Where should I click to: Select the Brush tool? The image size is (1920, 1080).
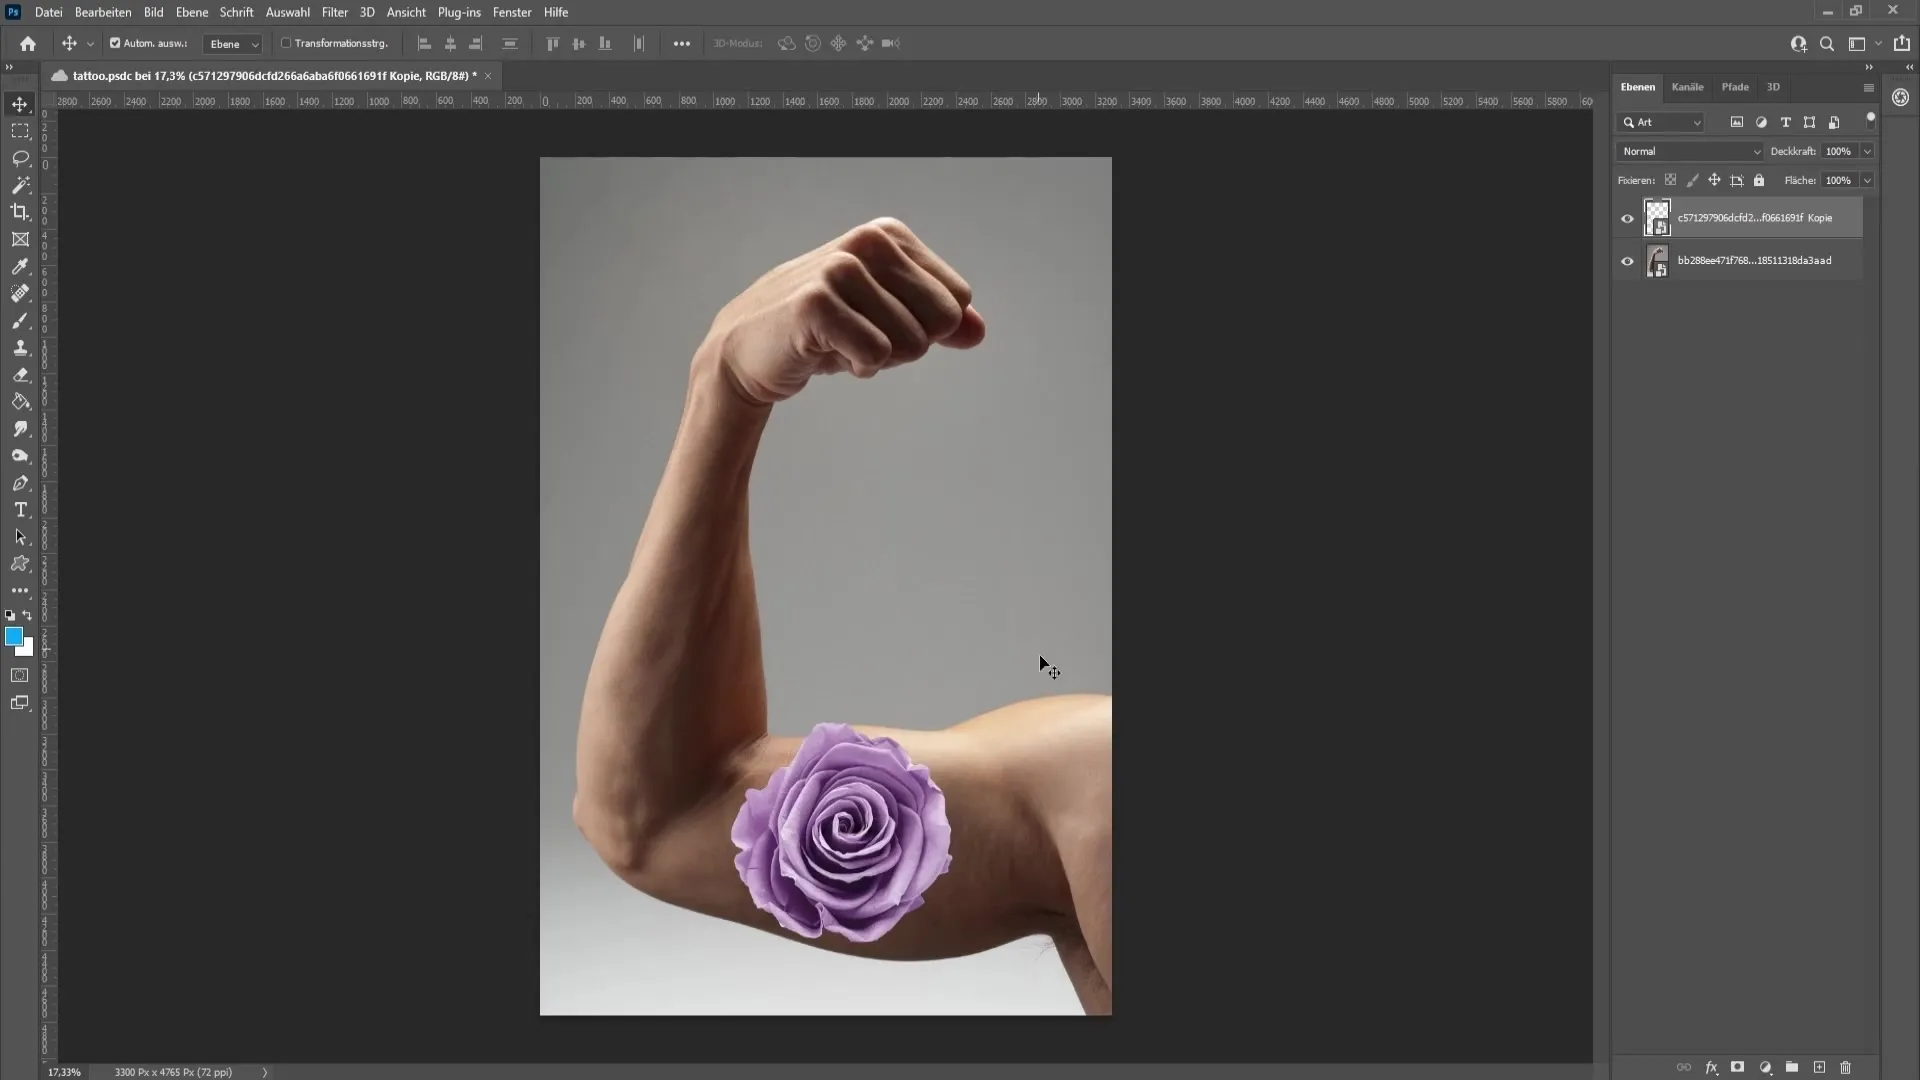click(20, 320)
